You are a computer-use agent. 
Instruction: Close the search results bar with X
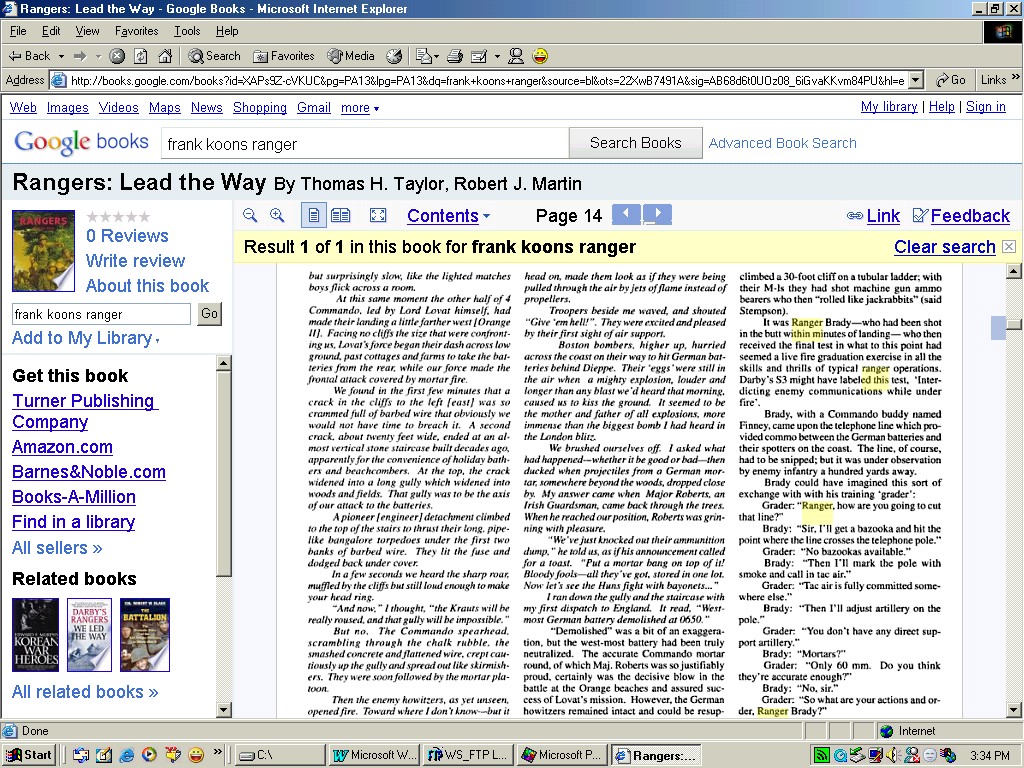[1009, 247]
